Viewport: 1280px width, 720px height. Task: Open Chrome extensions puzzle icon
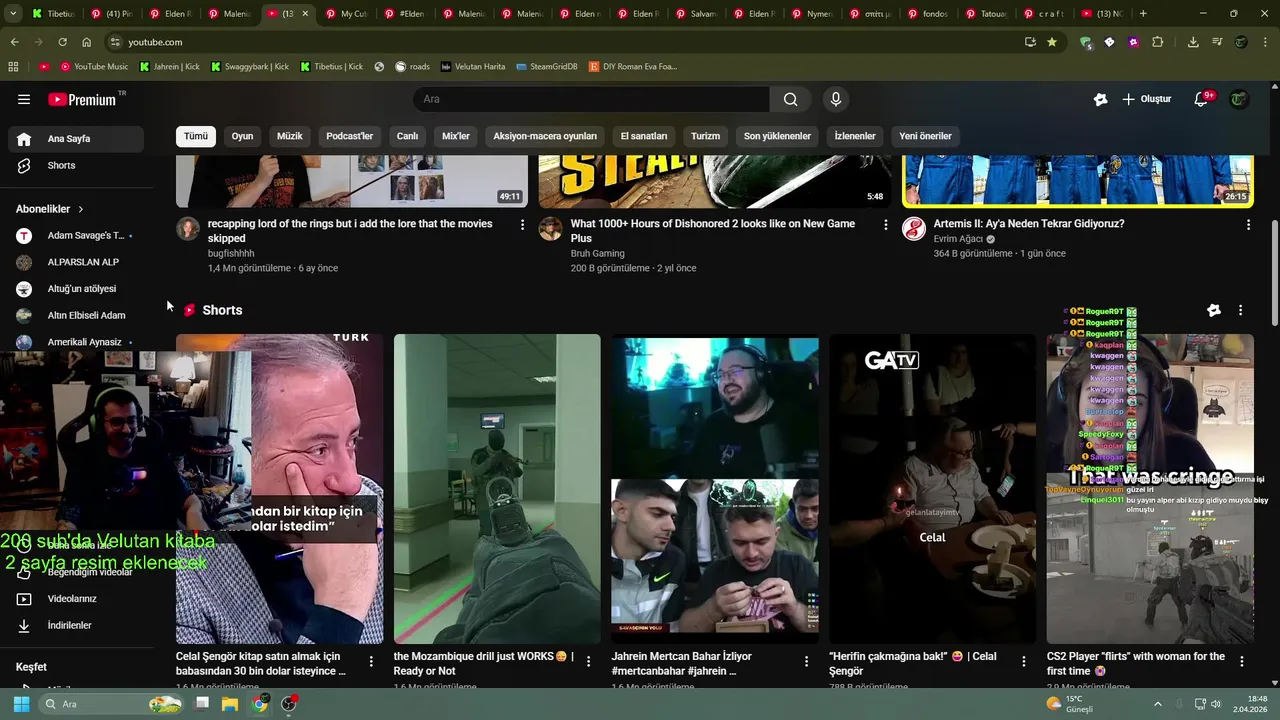tap(1158, 42)
